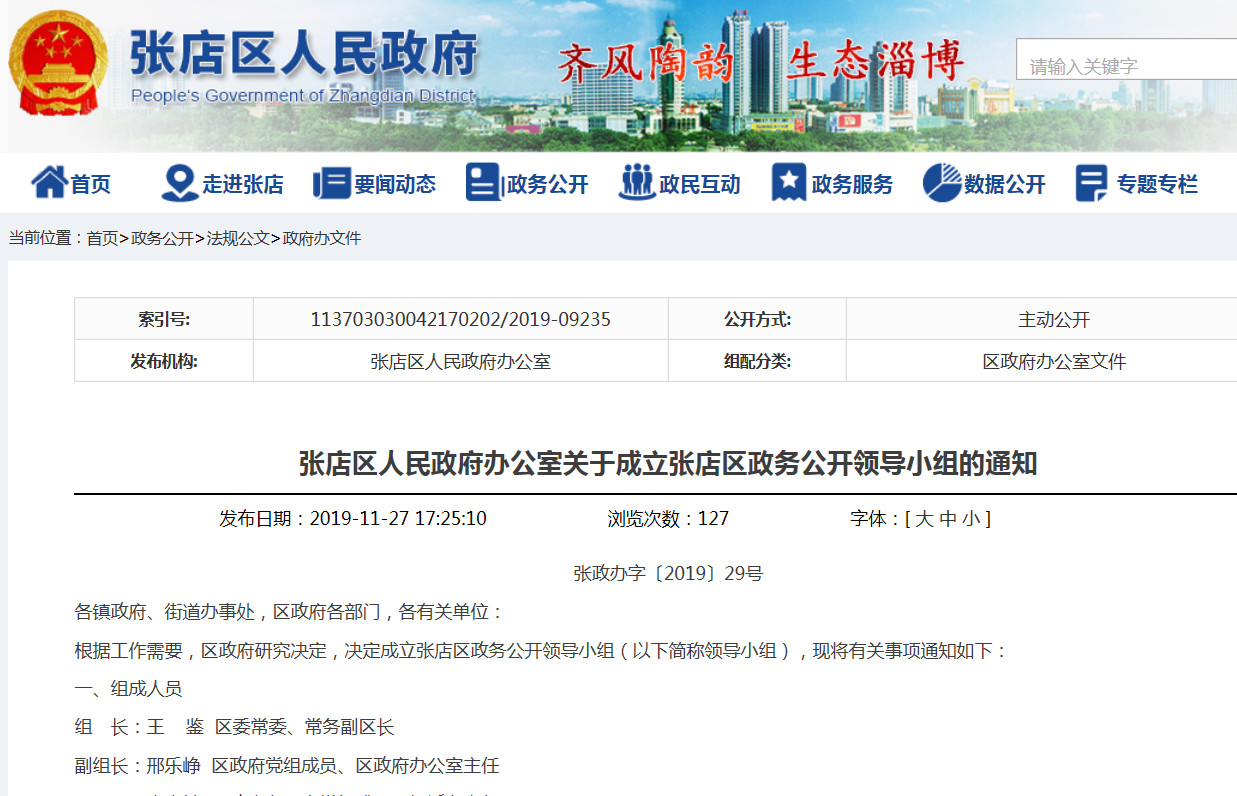
Task: Open 政务公开 breadcrumb link
Action: pyautogui.click(x=162, y=238)
